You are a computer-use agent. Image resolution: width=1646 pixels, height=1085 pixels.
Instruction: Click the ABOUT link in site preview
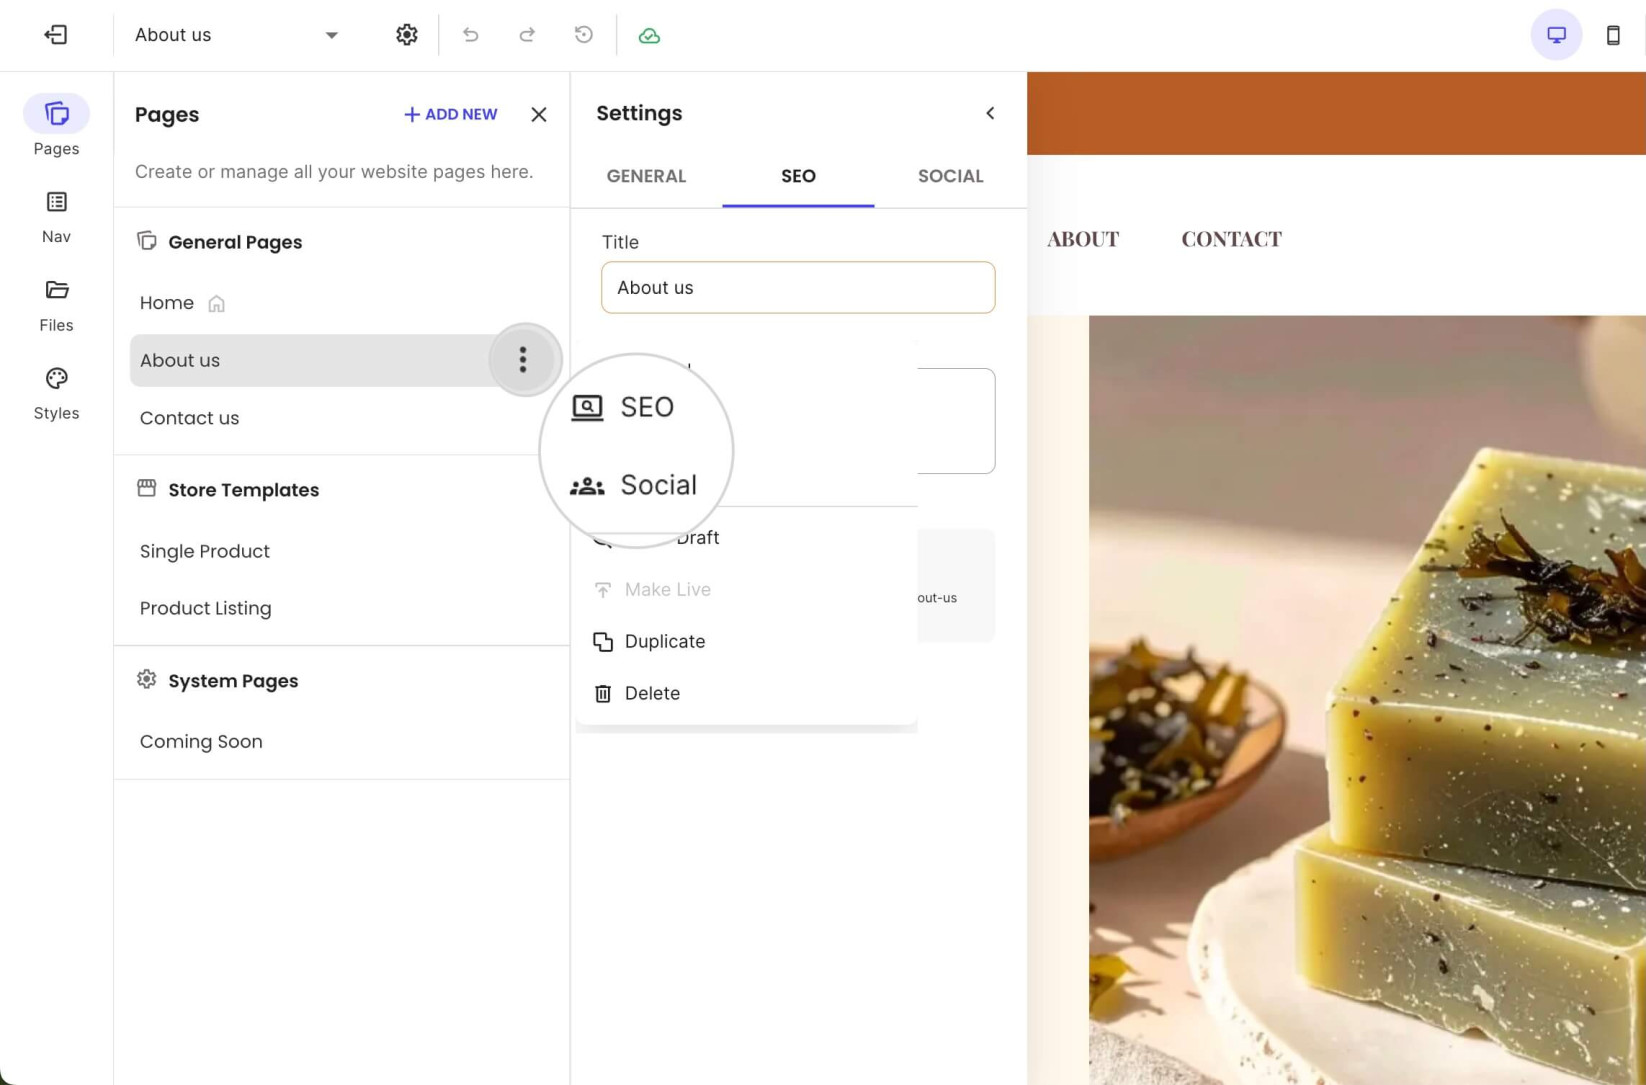click(x=1083, y=239)
